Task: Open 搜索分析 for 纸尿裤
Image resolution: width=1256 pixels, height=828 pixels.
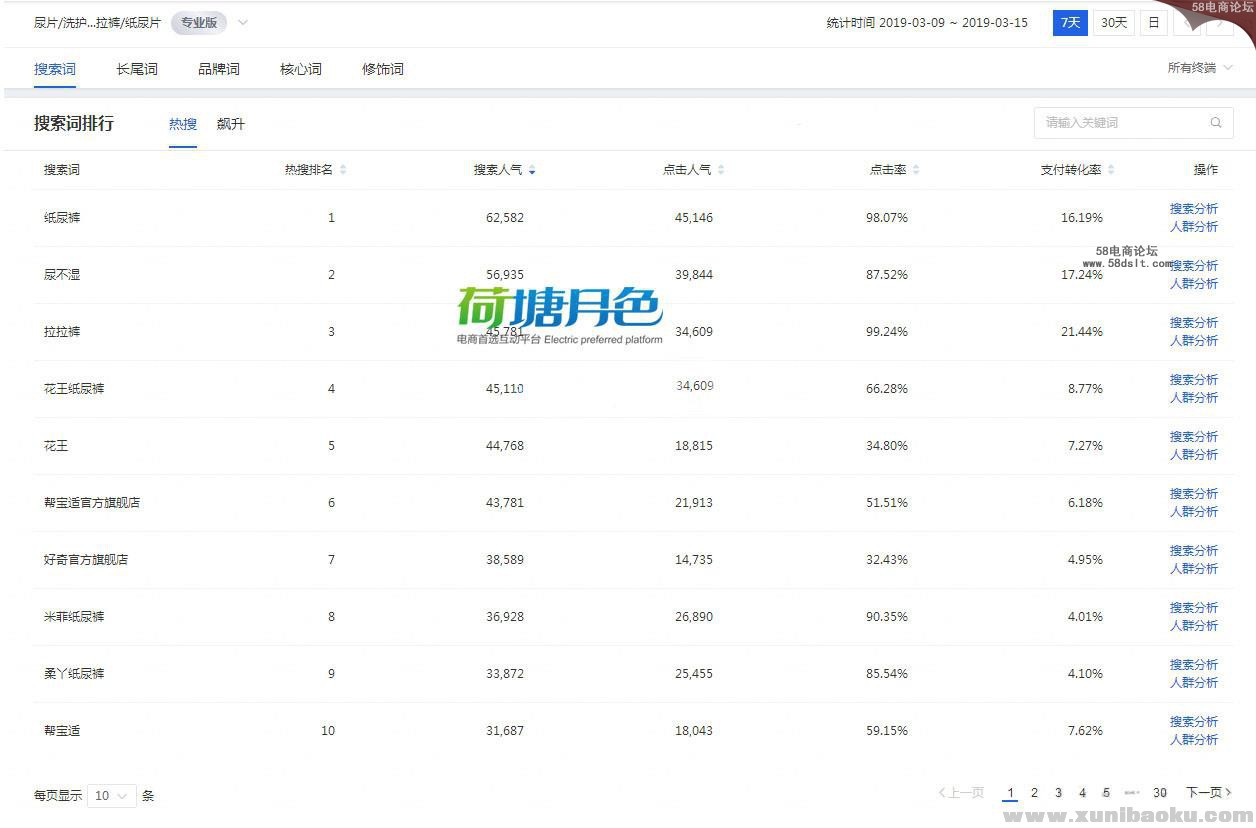Action: click(1194, 209)
